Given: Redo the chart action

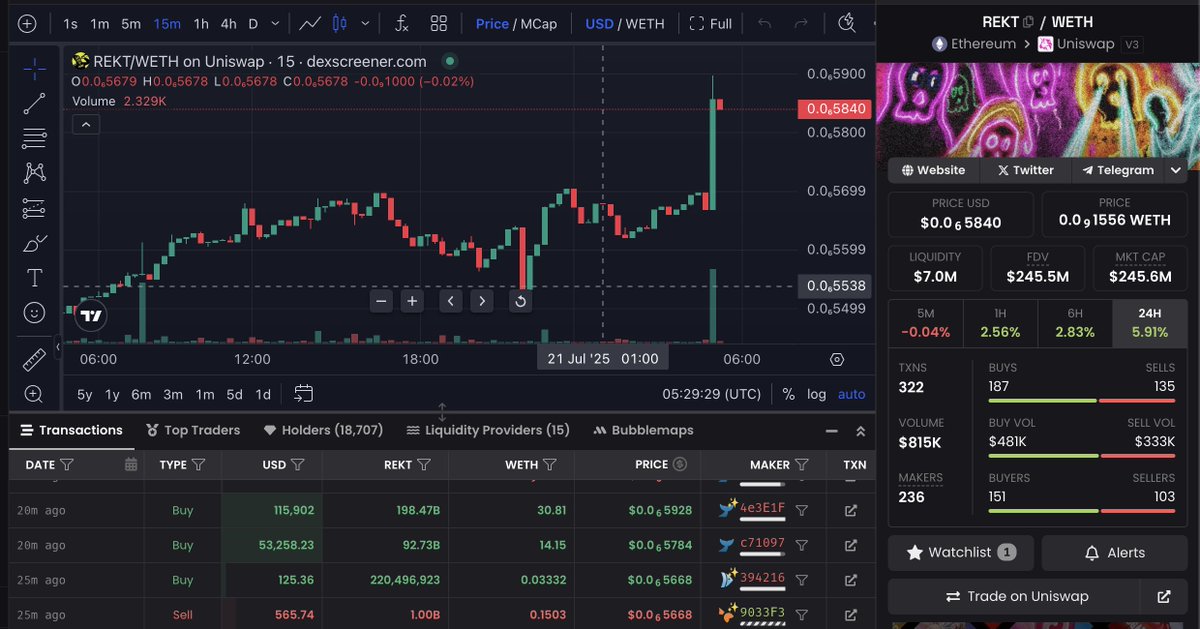Looking at the screenshot, I should (800, 23).
